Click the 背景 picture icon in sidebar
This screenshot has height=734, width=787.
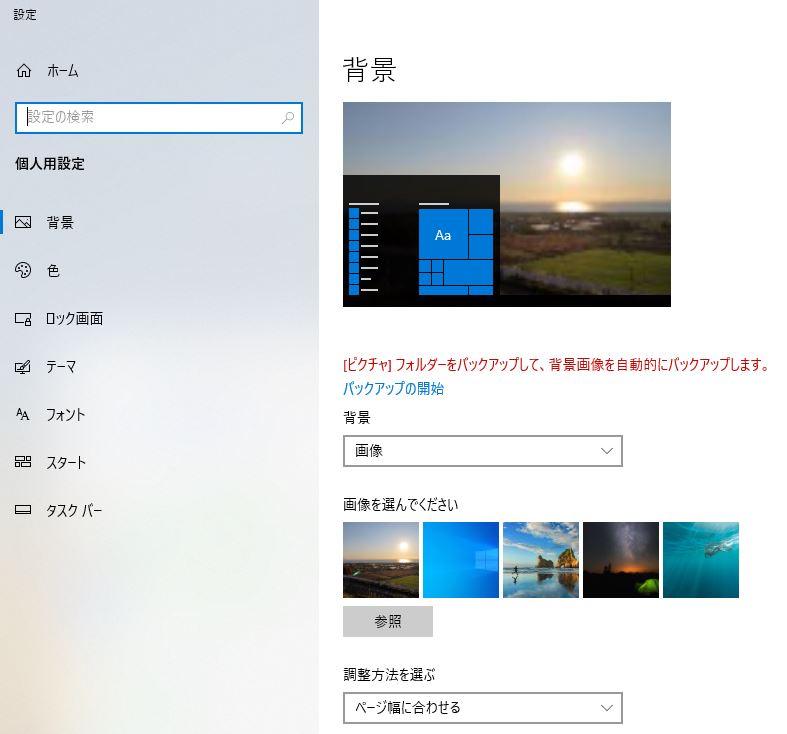[x=23, y=222]
